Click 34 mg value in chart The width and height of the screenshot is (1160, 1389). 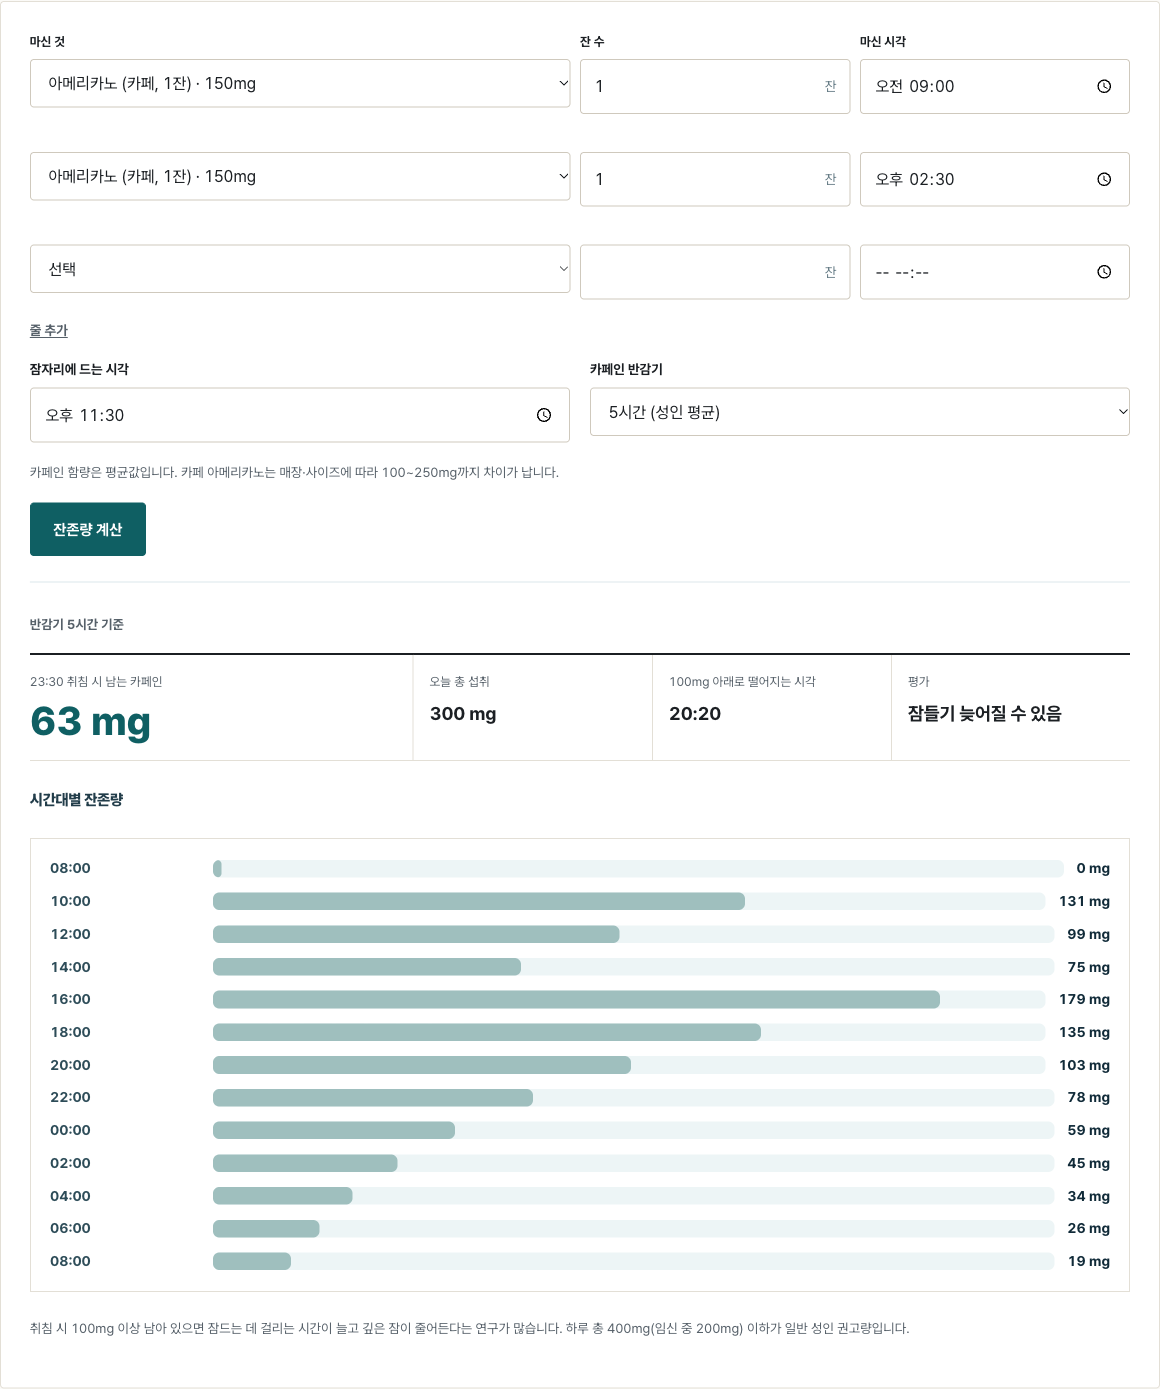(x=1088, y=1196)
